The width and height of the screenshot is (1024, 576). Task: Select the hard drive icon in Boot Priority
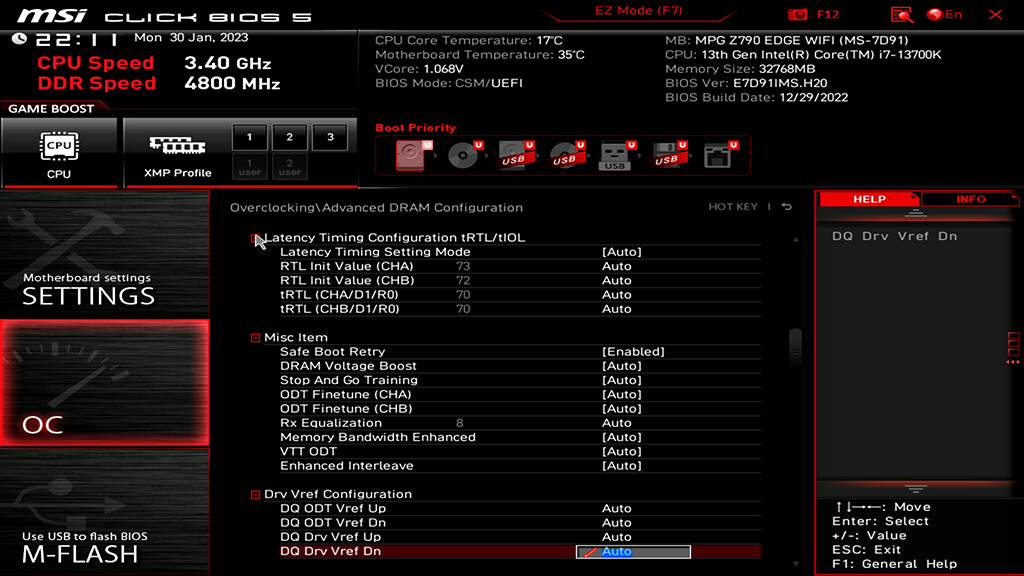point(412,153)
